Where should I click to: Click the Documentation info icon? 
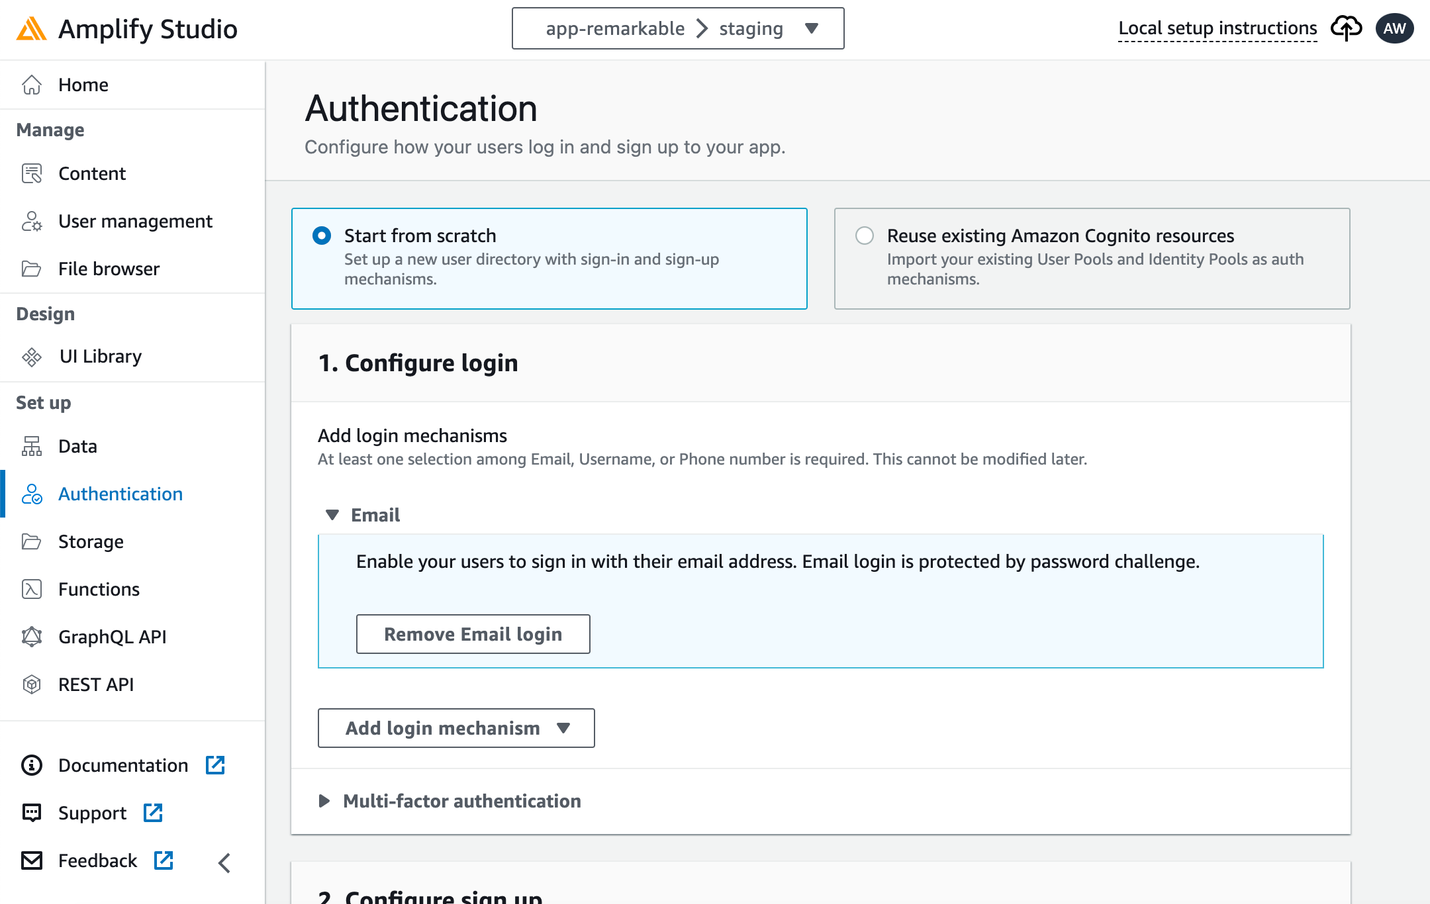[32, 765]
